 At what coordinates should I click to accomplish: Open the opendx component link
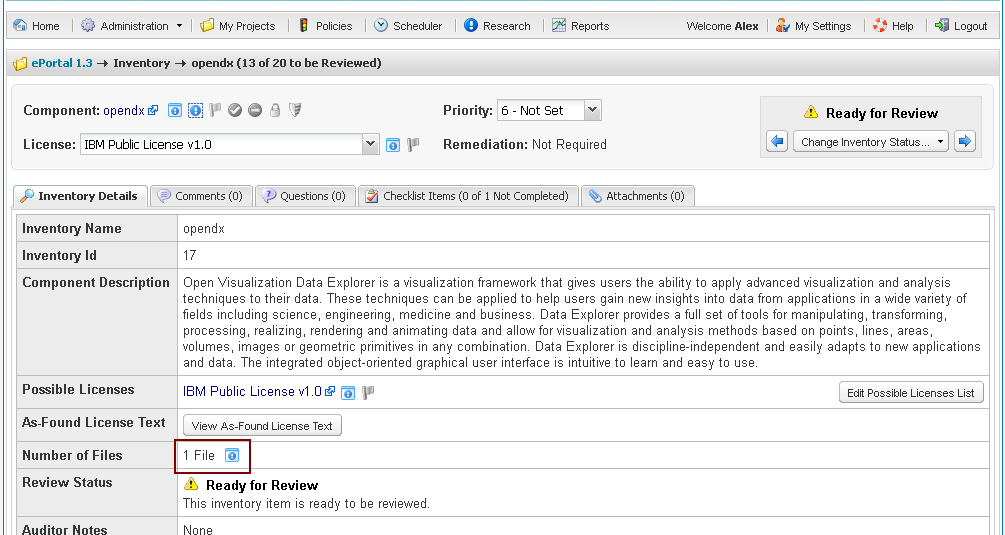click(124, 110)
